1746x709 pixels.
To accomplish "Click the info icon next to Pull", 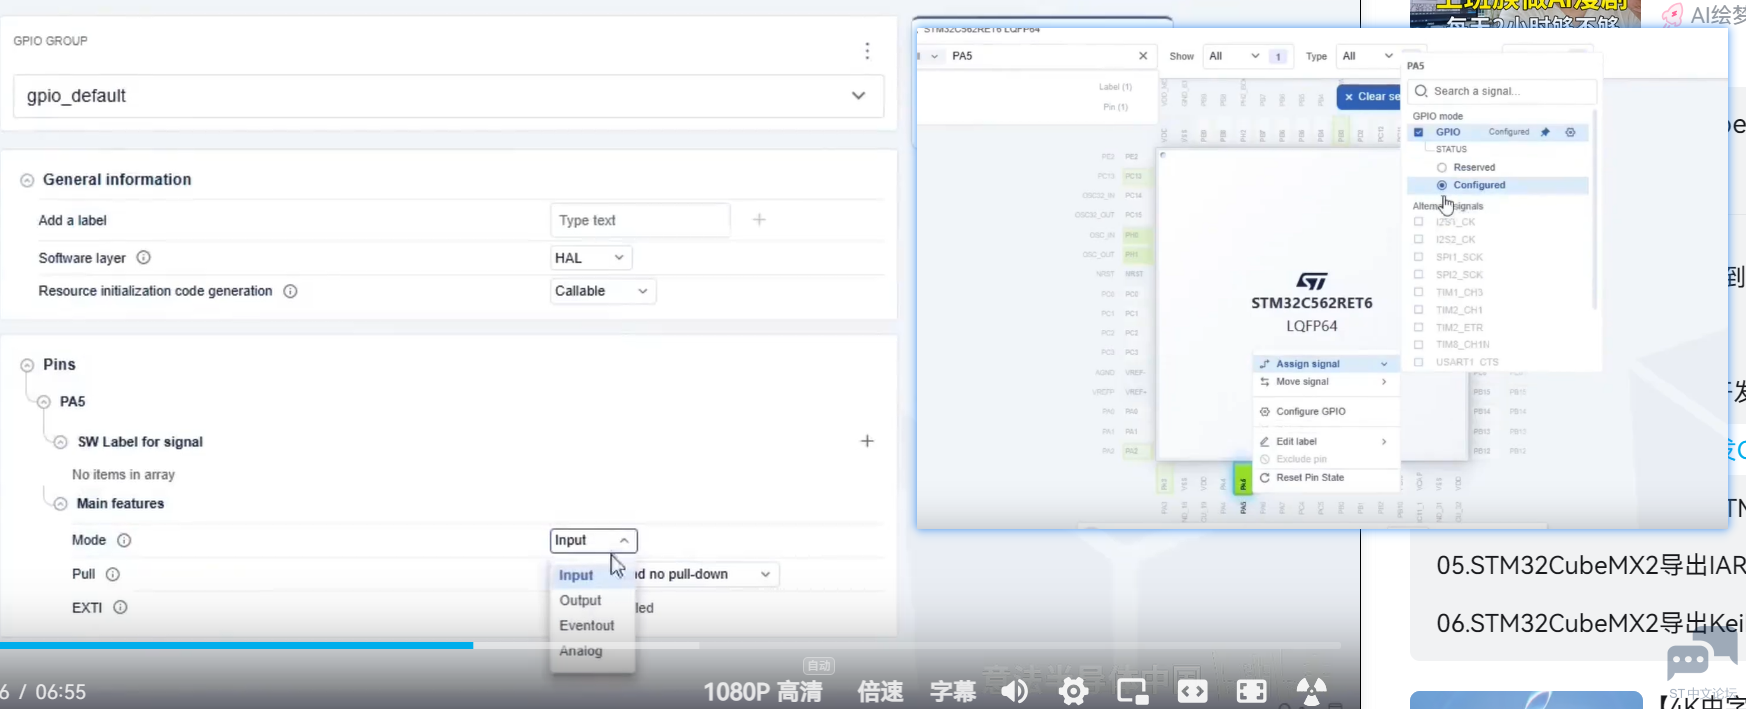I will point(113,574).
